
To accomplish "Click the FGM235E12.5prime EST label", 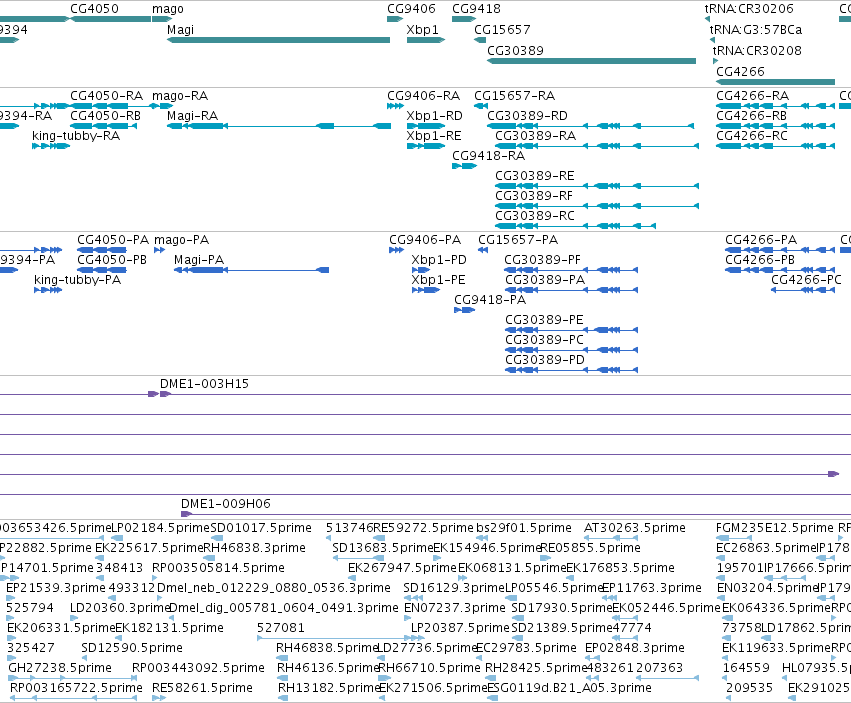I will click(774, 528).
